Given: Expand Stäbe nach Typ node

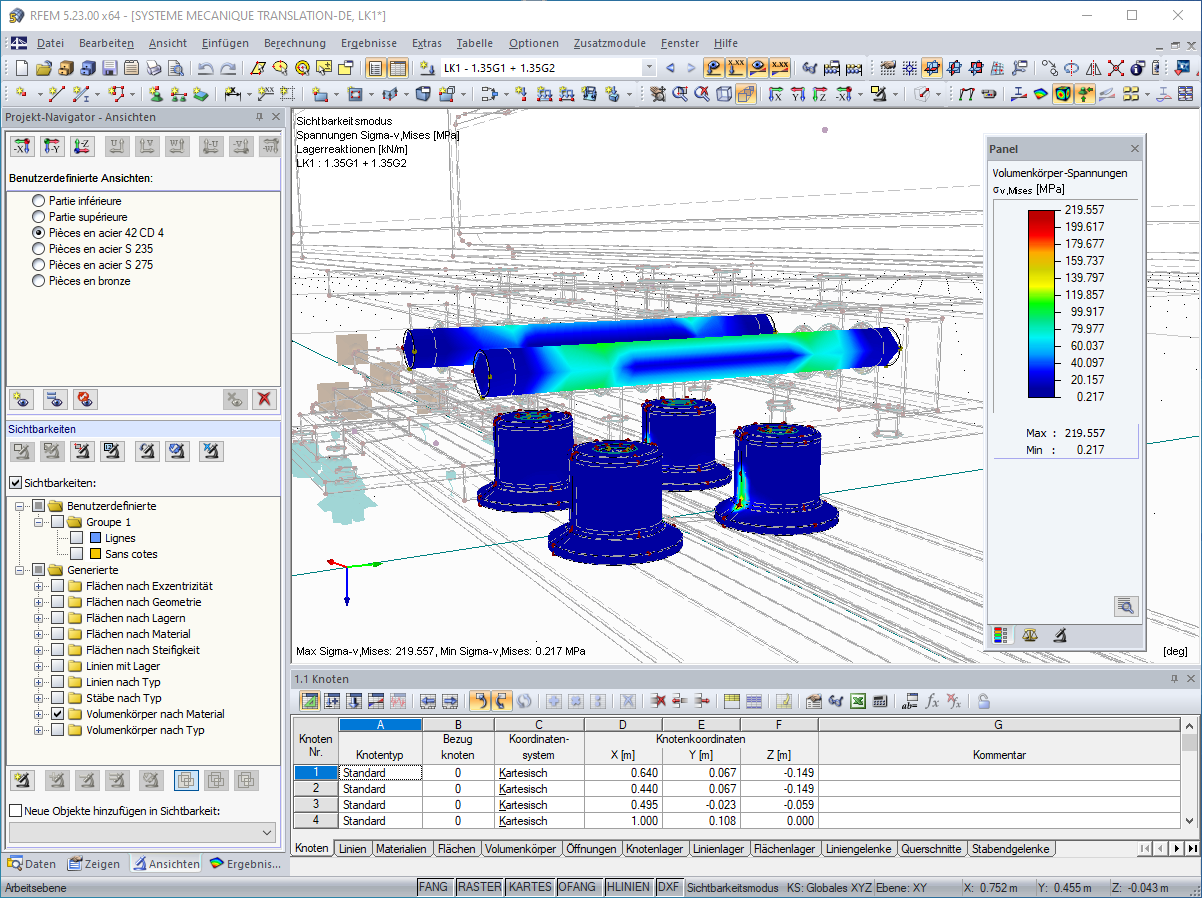Looking at the screenshot, I should 39,698.
